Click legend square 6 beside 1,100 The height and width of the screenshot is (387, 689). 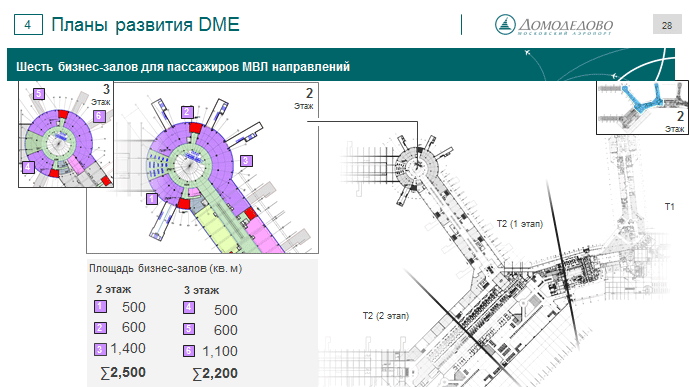(189, 351)
